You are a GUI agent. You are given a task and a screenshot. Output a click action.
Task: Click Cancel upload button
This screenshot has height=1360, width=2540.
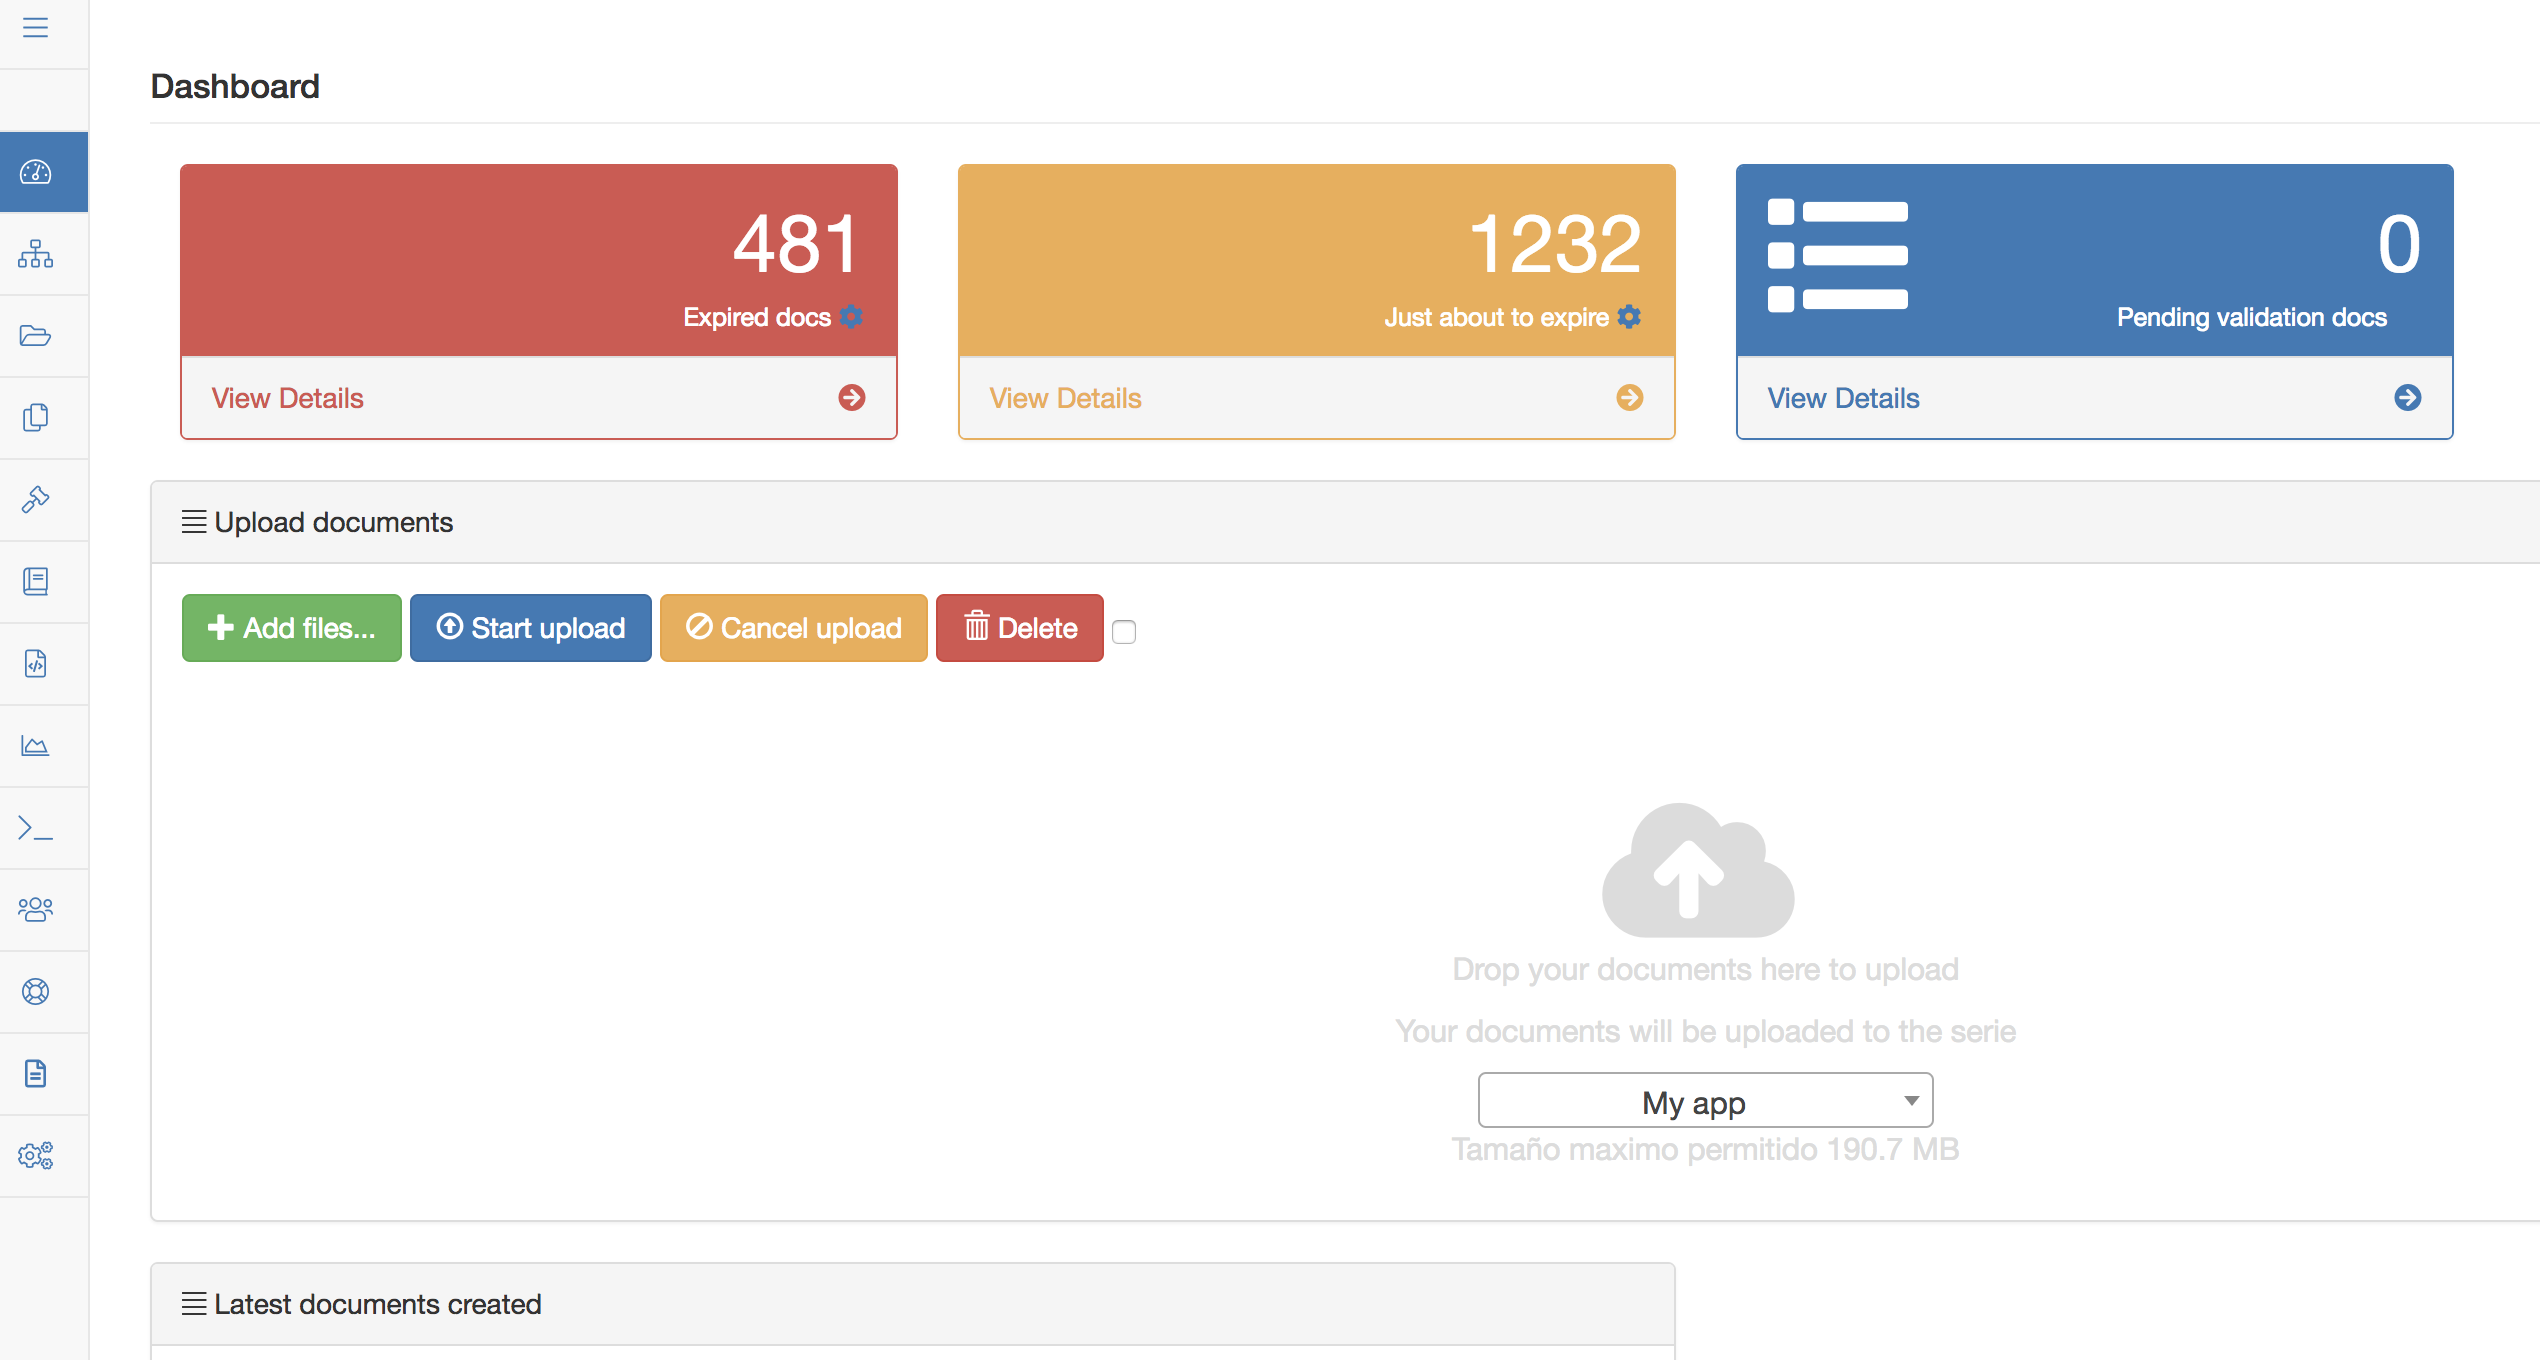pos(794,628)
